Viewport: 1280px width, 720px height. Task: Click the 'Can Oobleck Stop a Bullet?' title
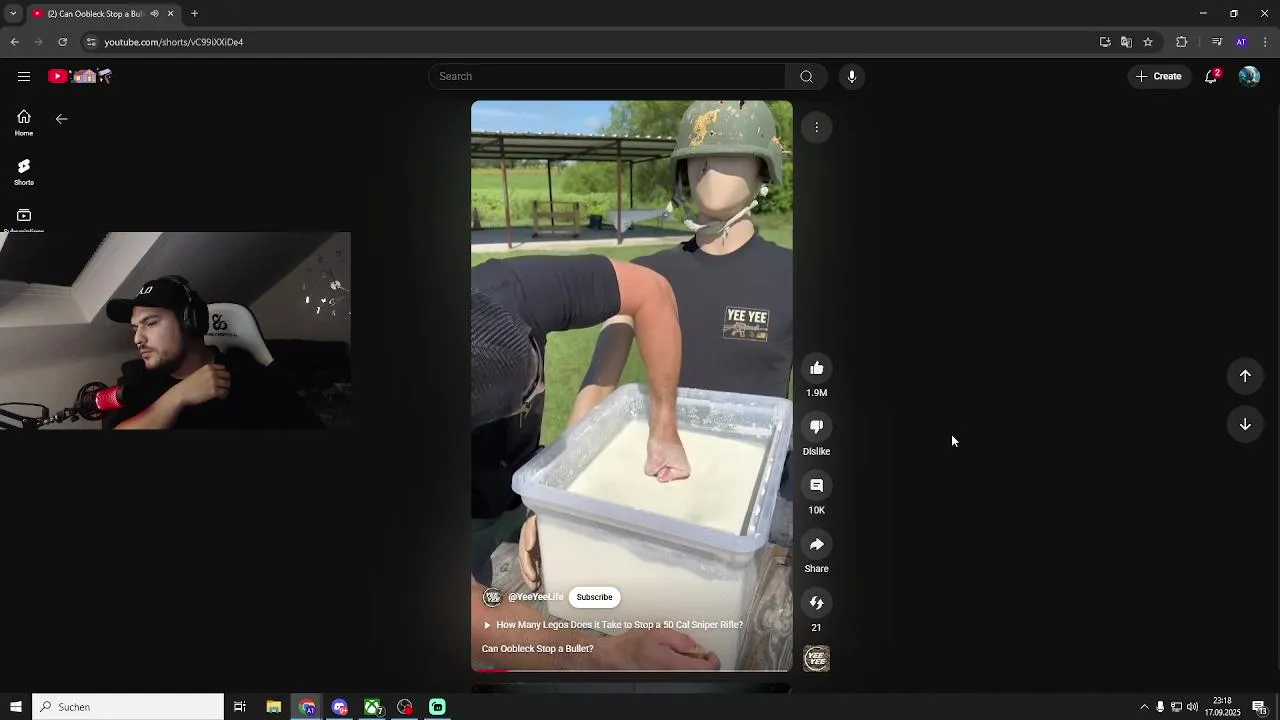coord(538,649)
